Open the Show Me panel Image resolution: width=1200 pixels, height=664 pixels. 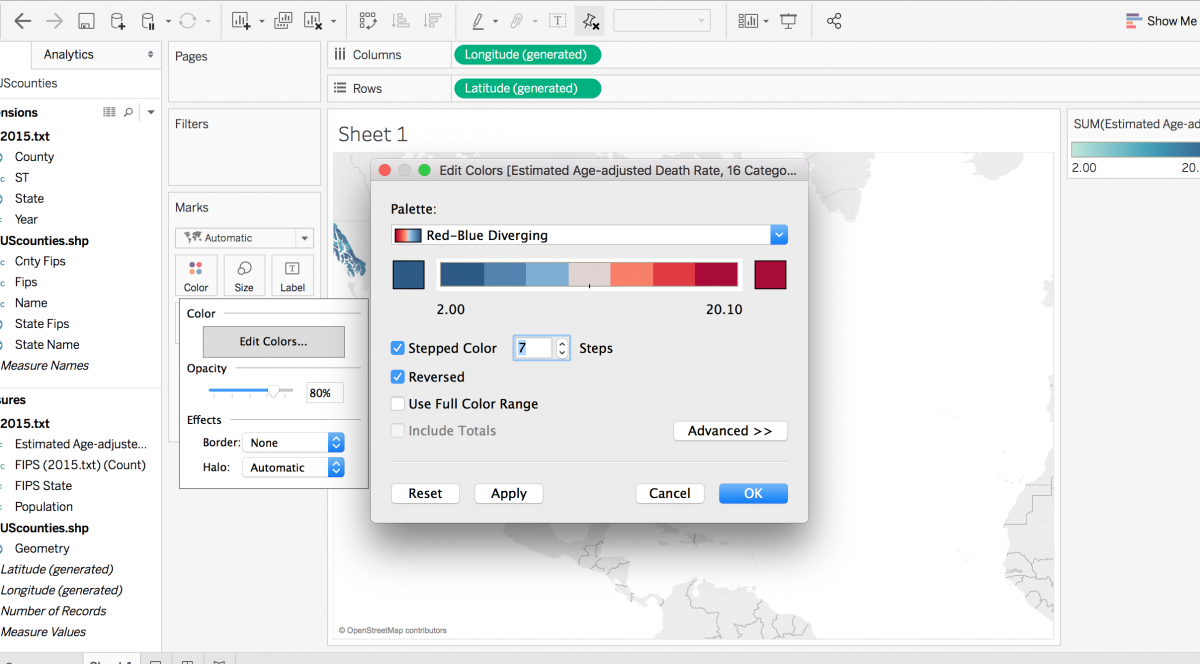[x=1160, y=20]
